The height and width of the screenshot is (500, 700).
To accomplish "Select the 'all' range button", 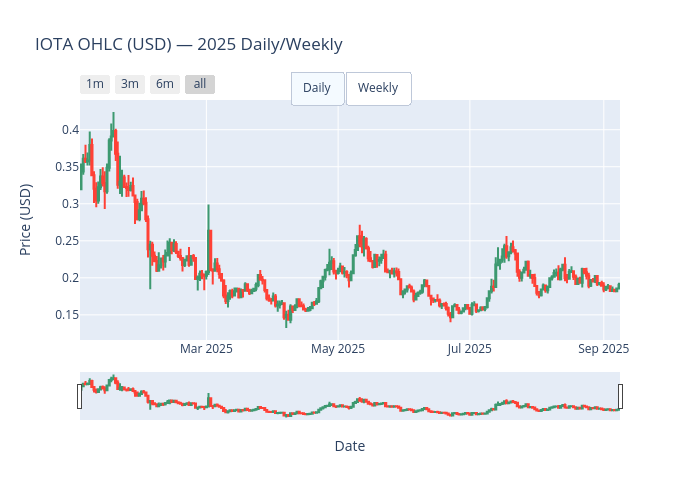I will point(200,84).
